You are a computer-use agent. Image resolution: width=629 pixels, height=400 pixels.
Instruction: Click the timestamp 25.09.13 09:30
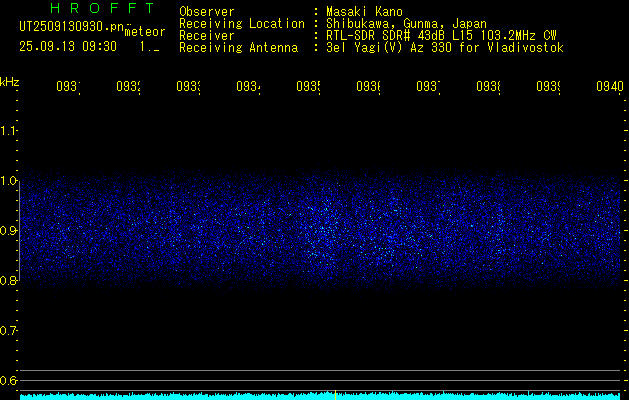pos(68,47)
